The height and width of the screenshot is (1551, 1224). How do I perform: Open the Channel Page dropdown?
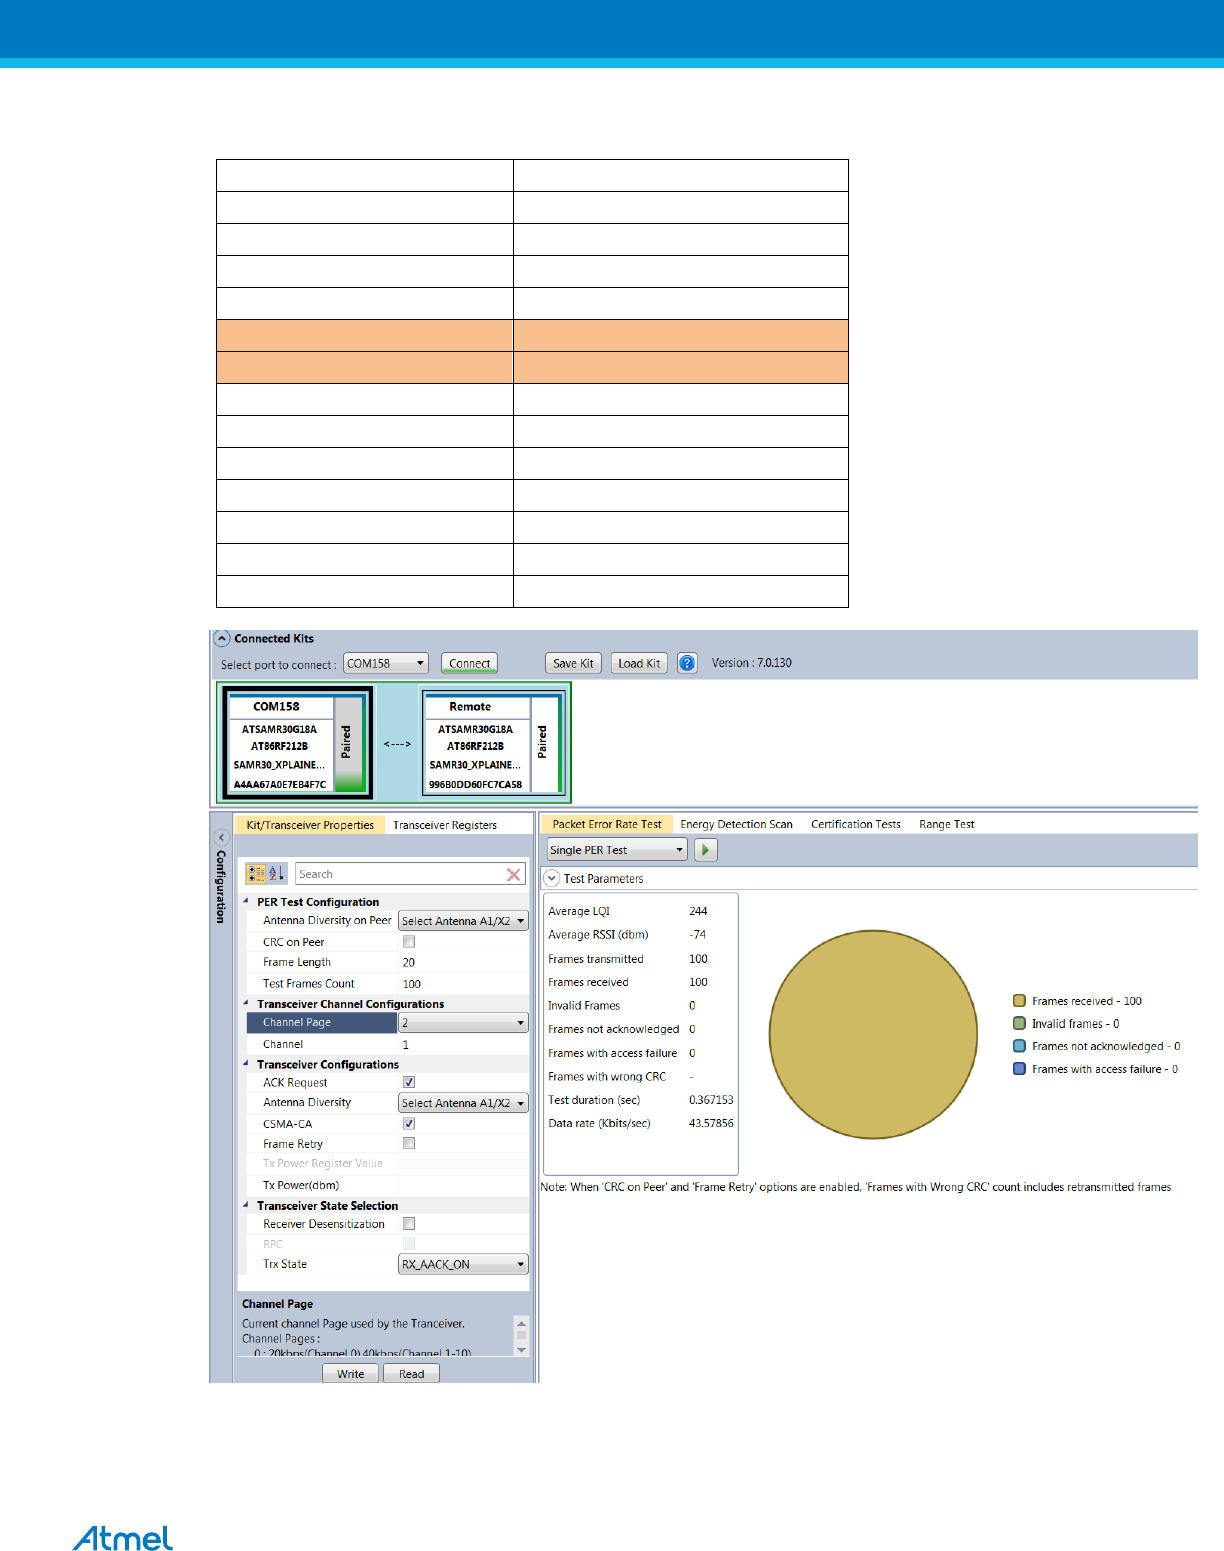click(463, 1023)
